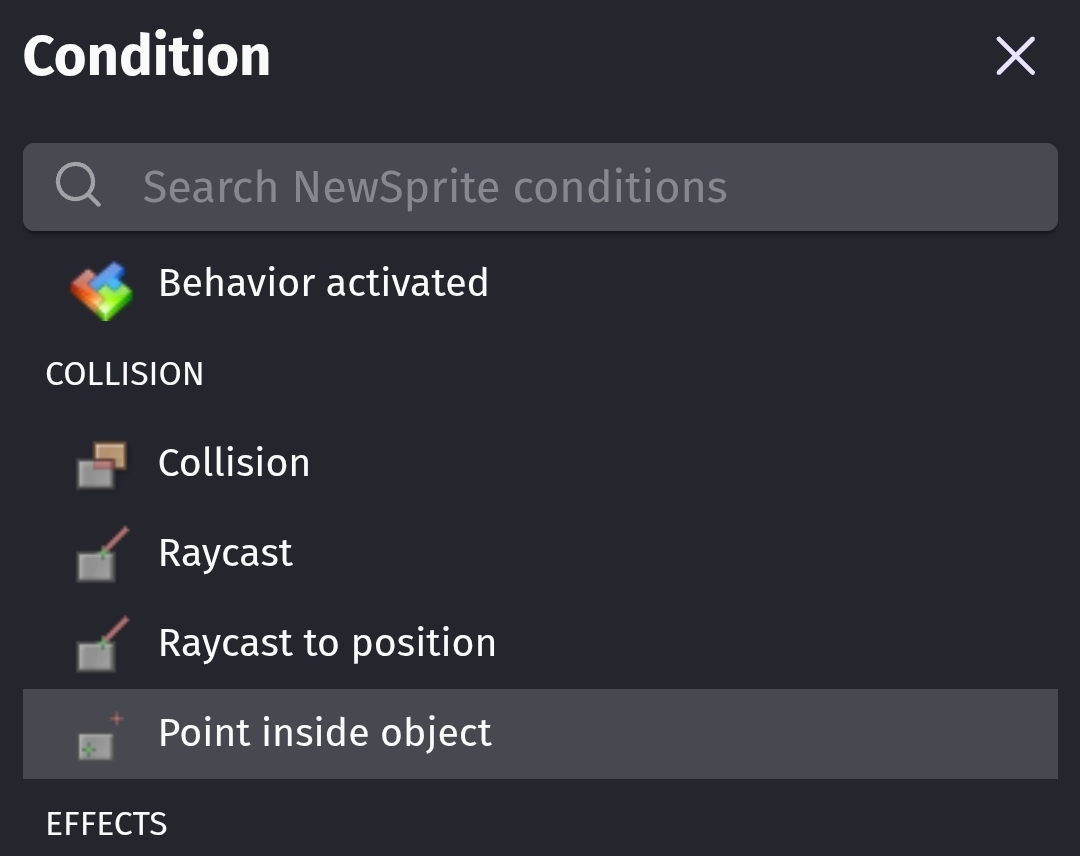This screenshot has height=856, width=1080.
Task: Expand the EFFECTS category header
Action: 107,824
